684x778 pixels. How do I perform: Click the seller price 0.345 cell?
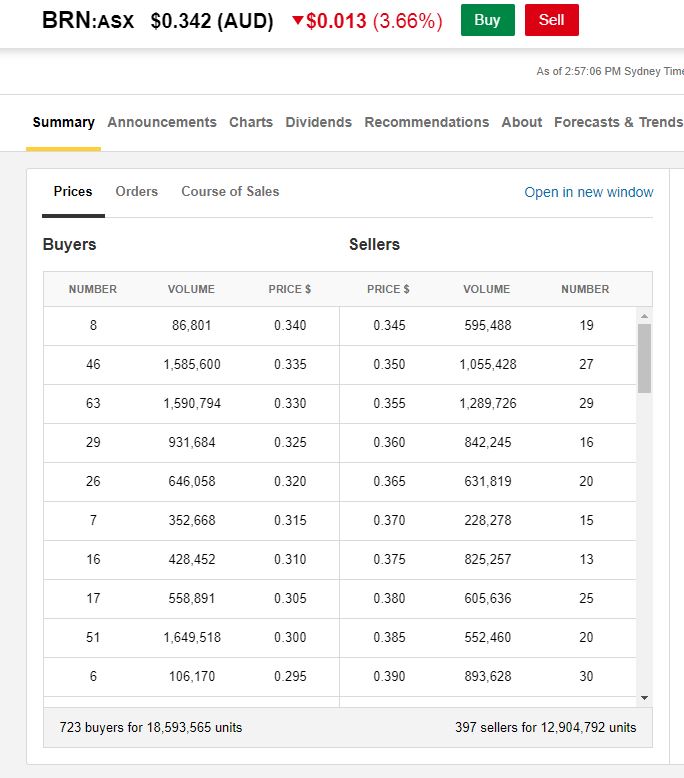[389, 325]
